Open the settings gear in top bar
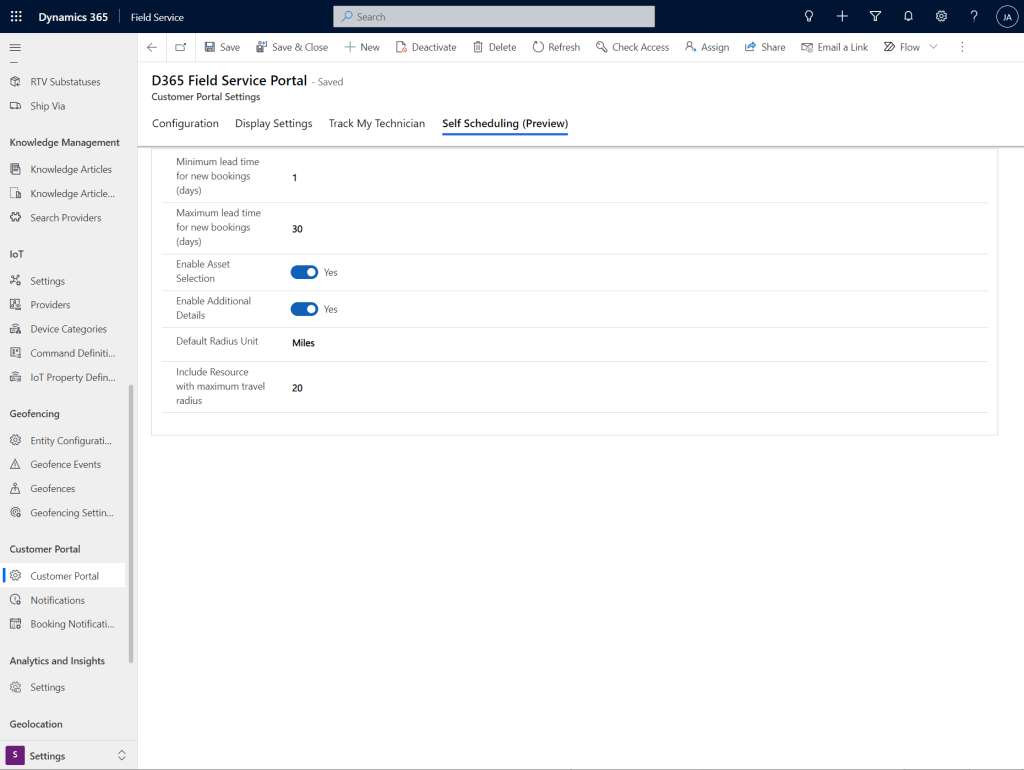Image resolution: width=1024 pixels, height=770 pixels. pyautogui.click(x=941, y=17)
